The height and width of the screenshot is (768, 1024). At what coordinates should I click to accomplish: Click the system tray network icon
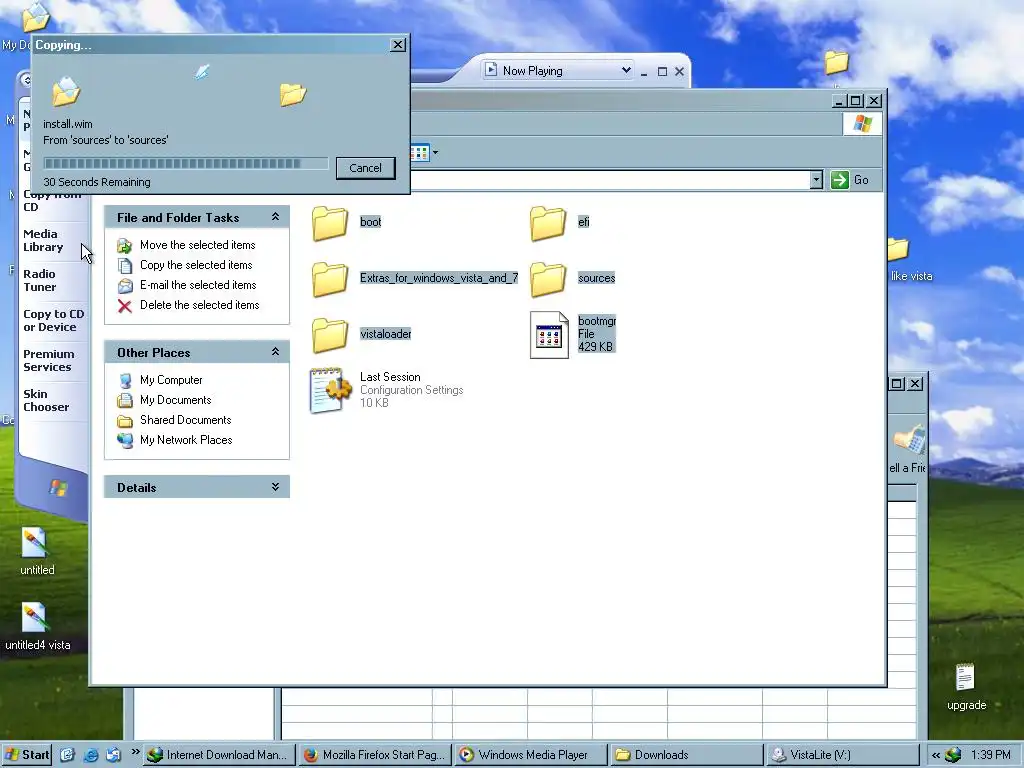click(x=953, y=755)
